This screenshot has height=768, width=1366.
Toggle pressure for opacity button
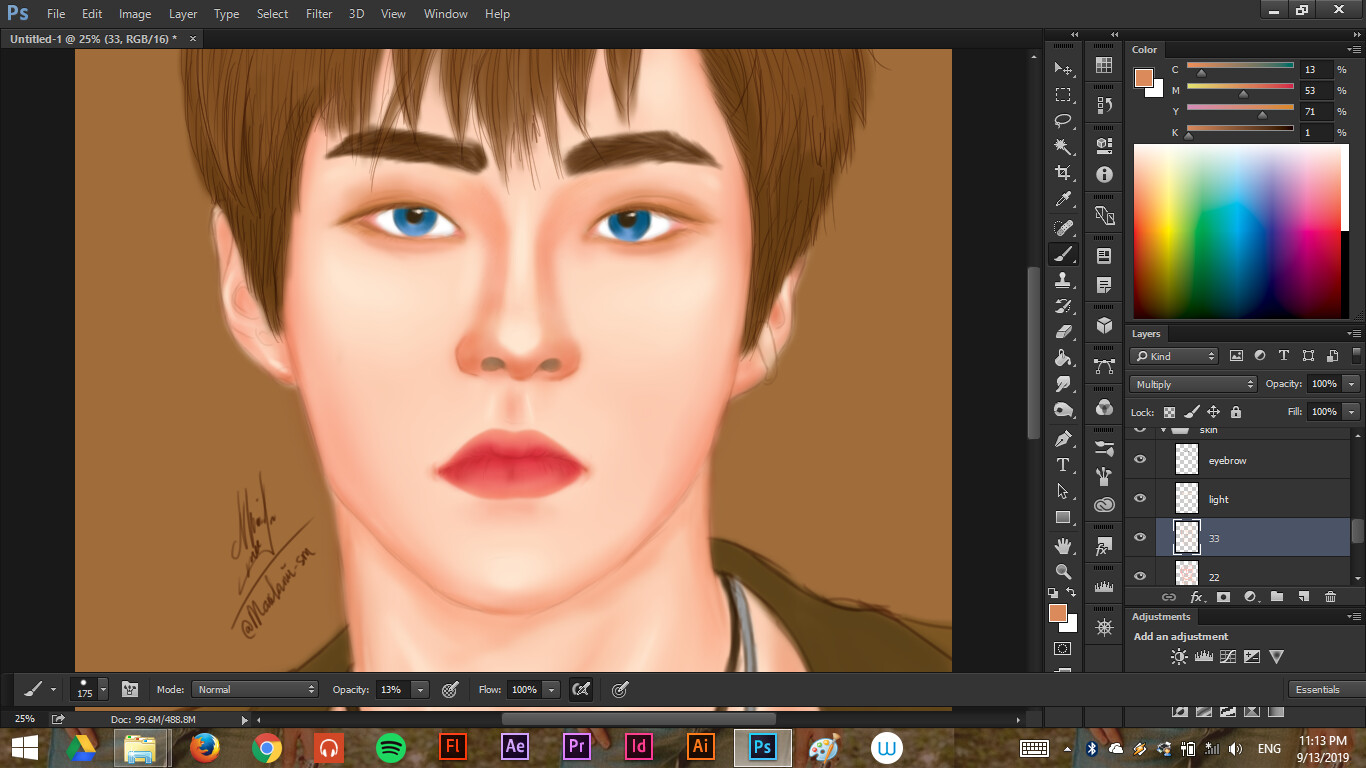450,689
